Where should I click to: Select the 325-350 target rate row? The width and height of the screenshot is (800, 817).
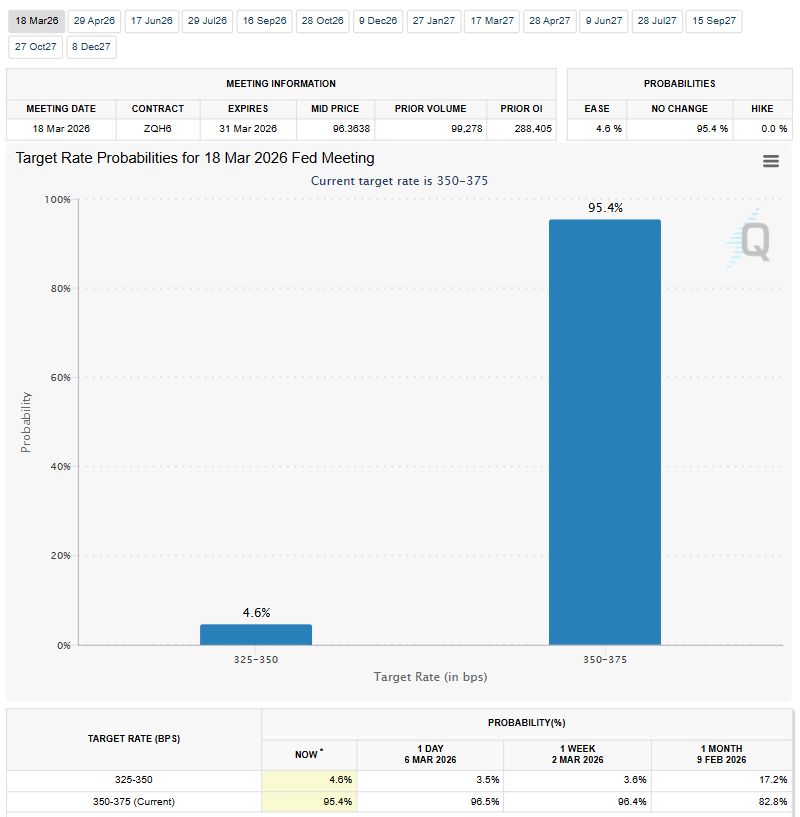click(x=133, y=780)
